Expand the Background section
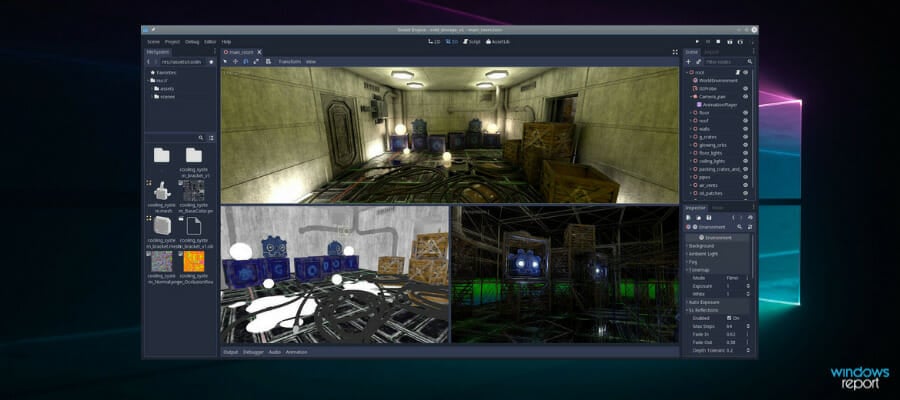 coord(717,246)
